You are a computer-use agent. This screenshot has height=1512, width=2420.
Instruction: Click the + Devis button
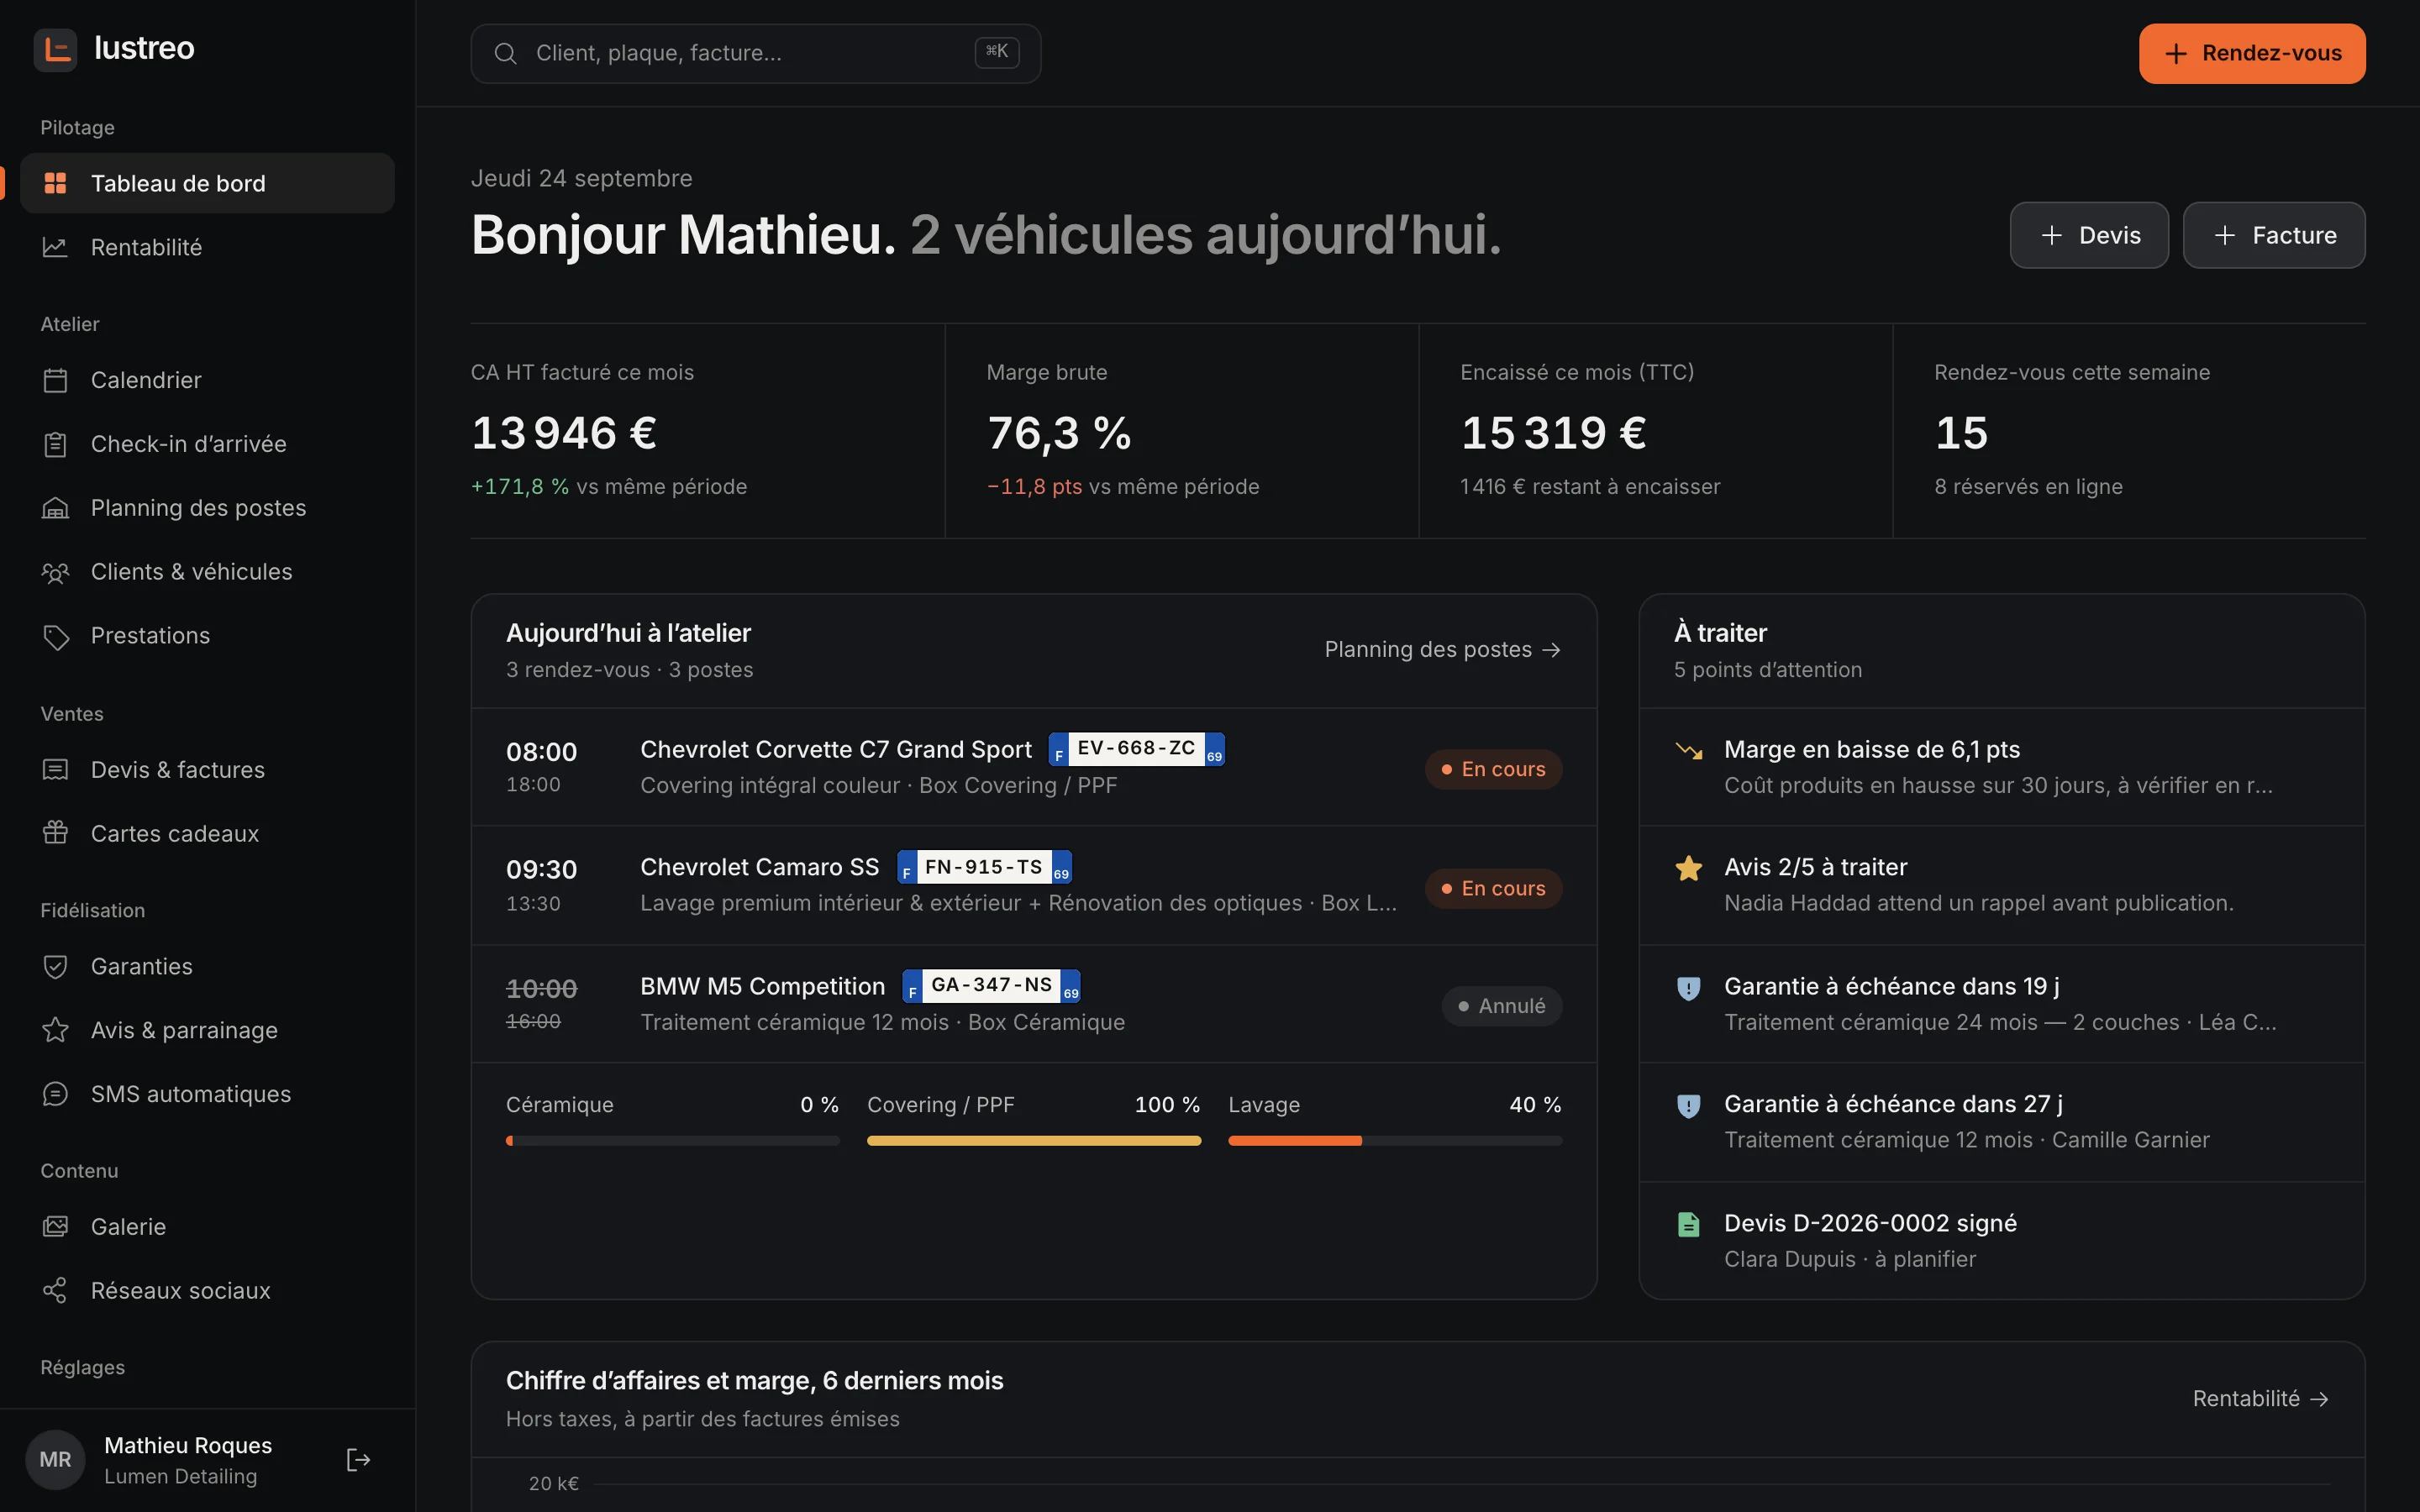(2089, 235)
